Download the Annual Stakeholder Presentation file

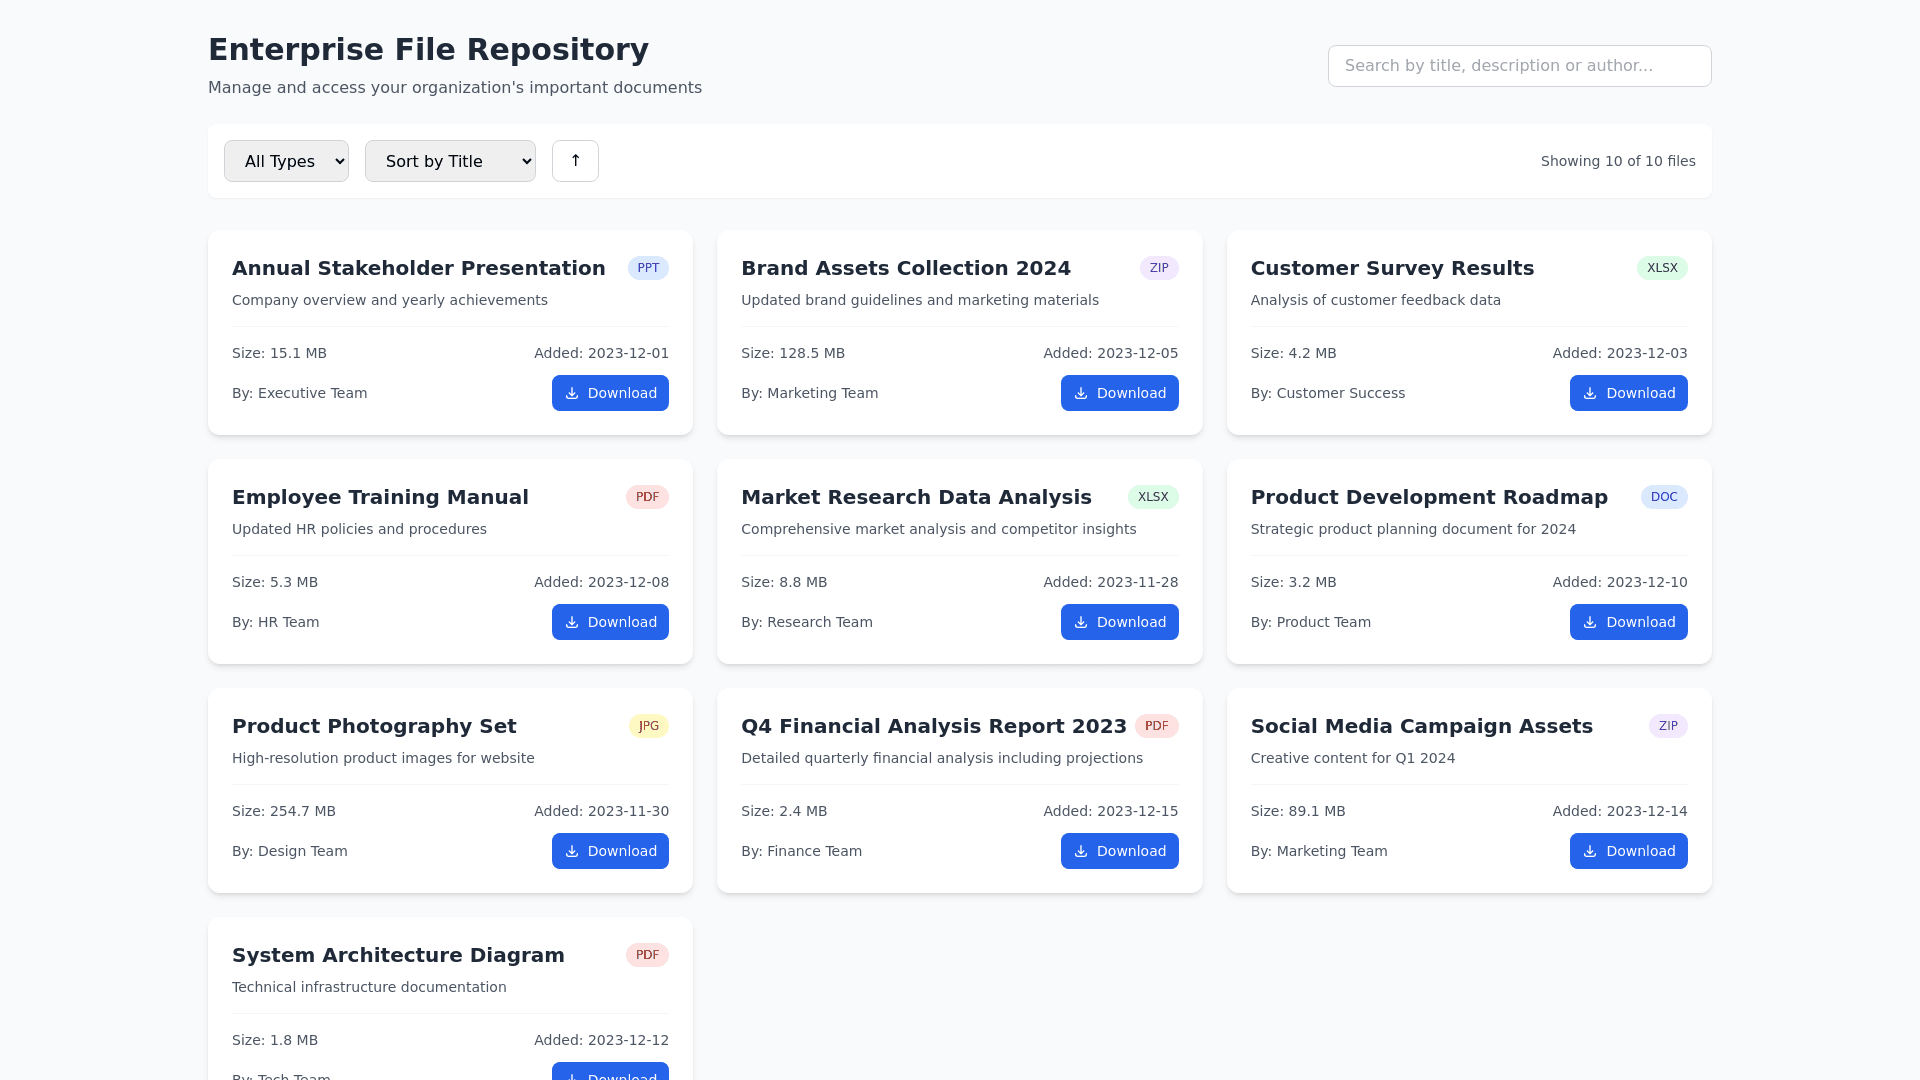610,393
